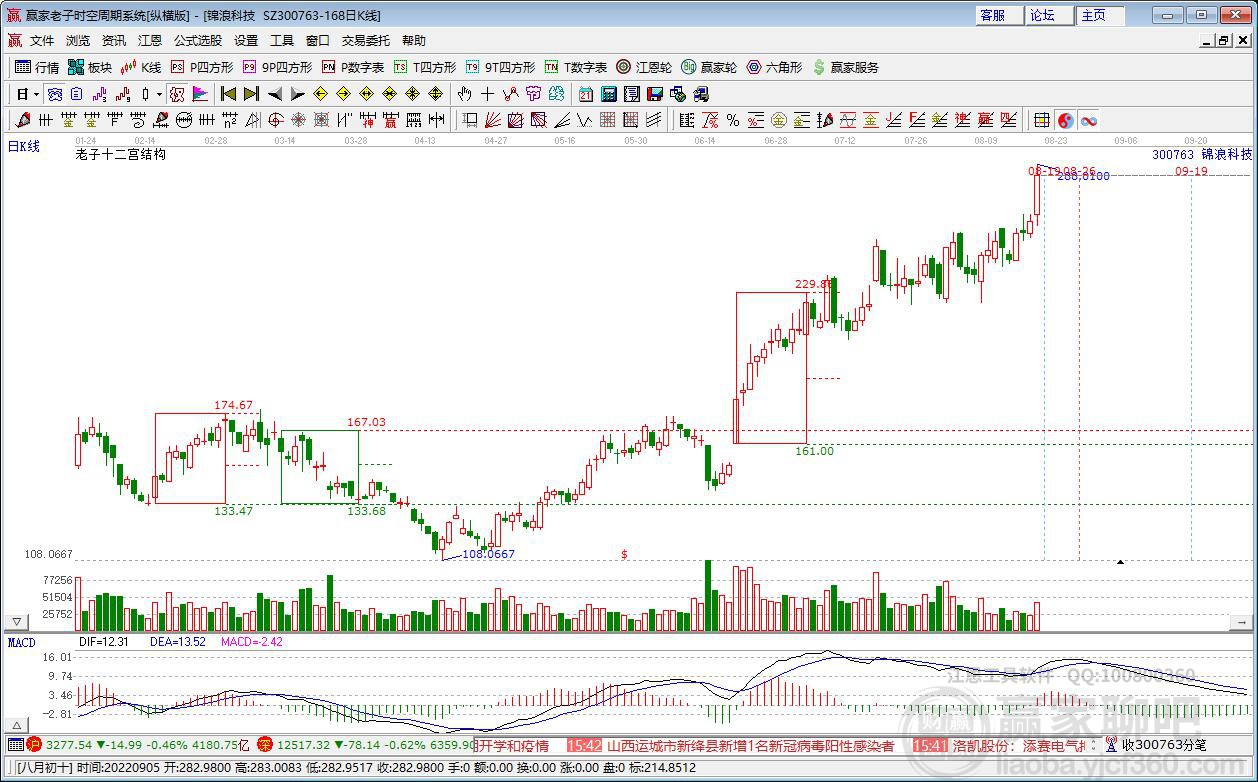1258x782 pixels.
Task: Open the calendar icon in toolbar
Action: point(585,94)
